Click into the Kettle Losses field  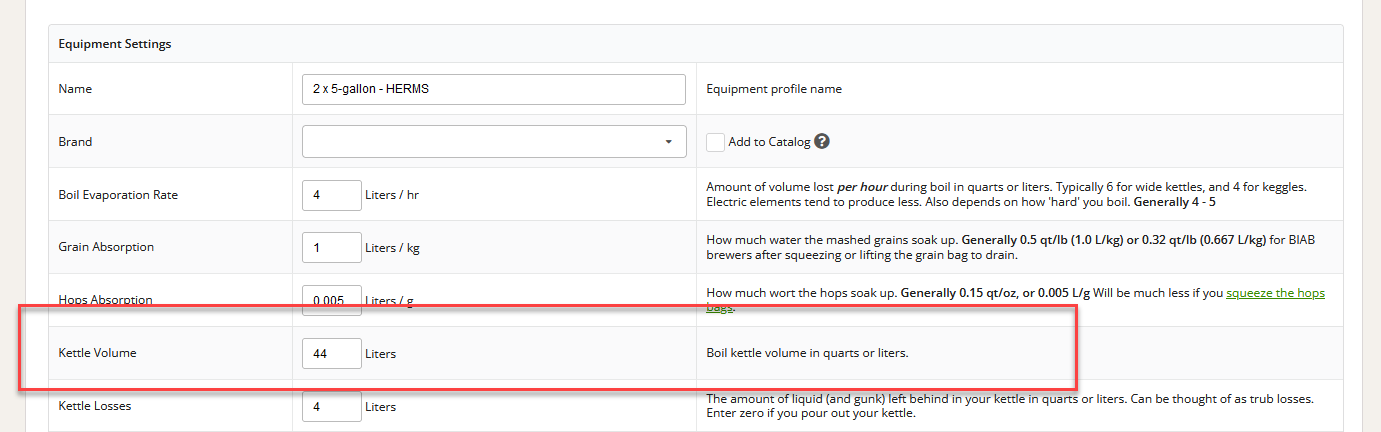[331, 407]
